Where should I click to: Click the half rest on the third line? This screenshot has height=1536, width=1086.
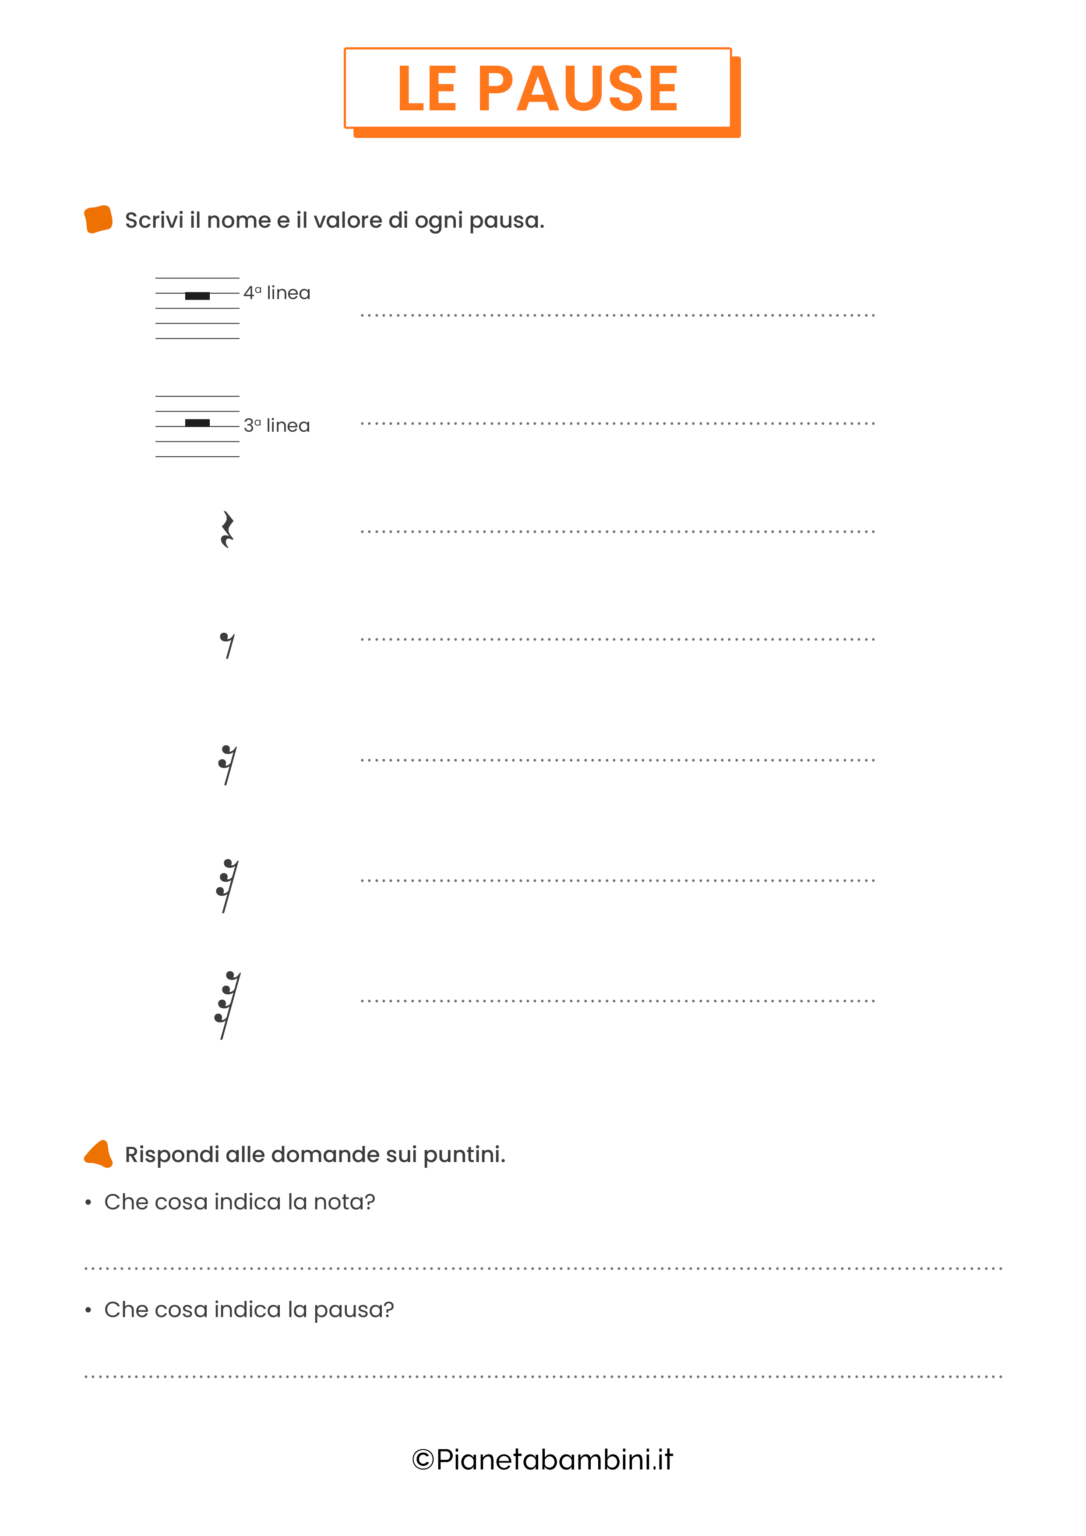[198, 423]
